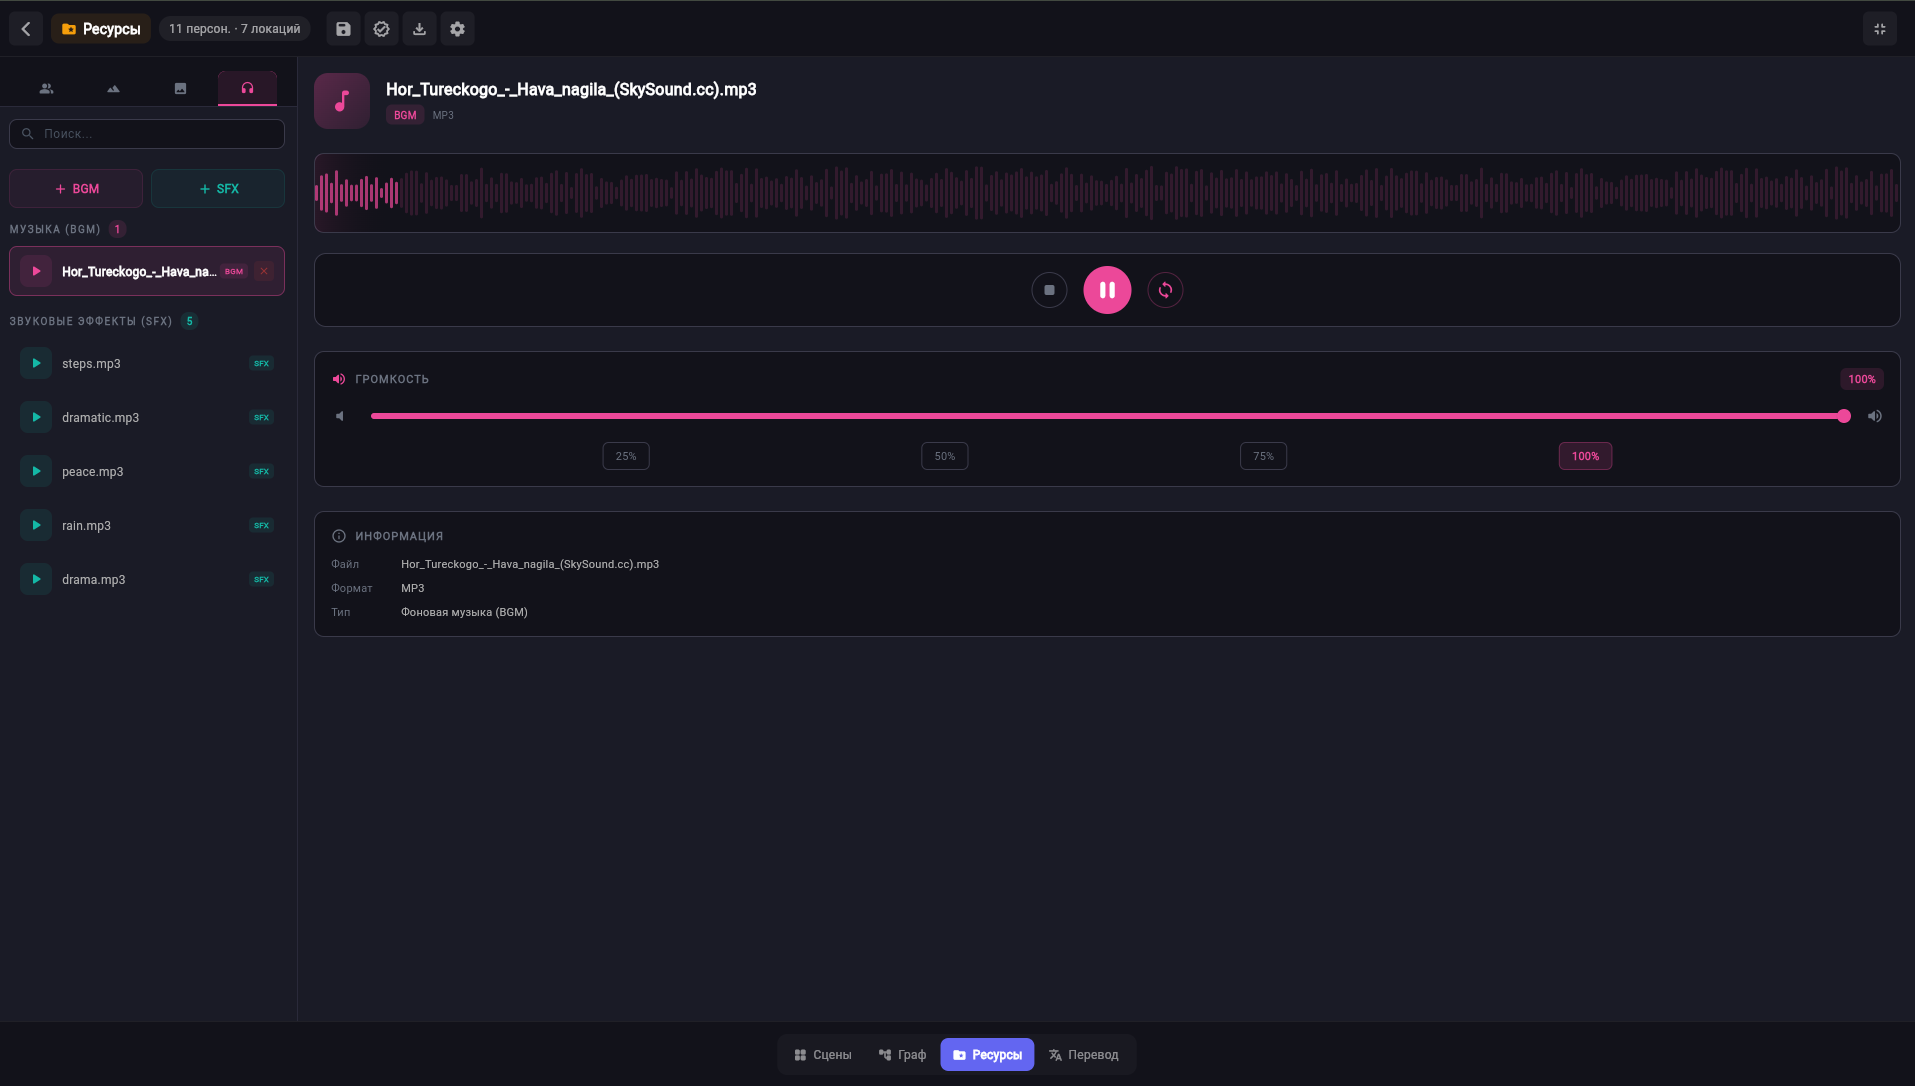The height and width of the screenshot is (1086, 1915).
Task: Select the dramatic.mp3 row
Action: tap(147, 418)
